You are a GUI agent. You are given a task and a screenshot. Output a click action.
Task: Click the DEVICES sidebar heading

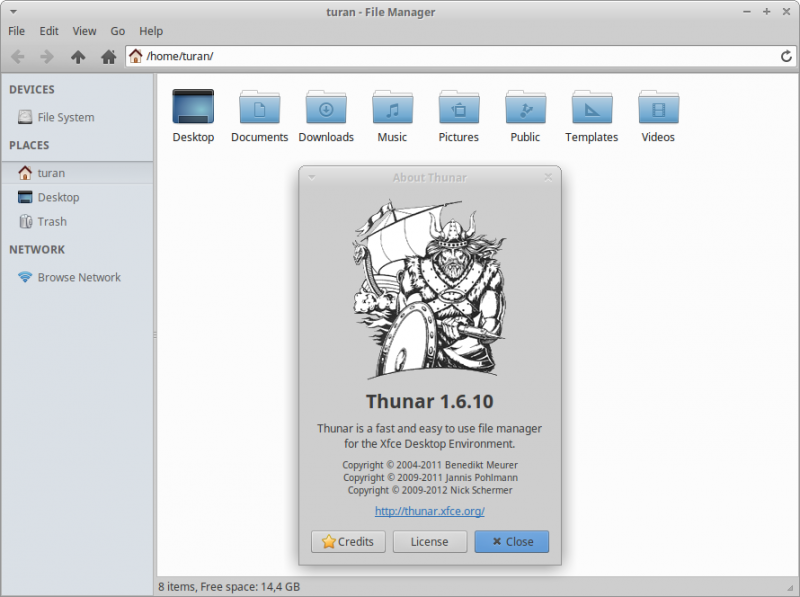tap(32, 90)
